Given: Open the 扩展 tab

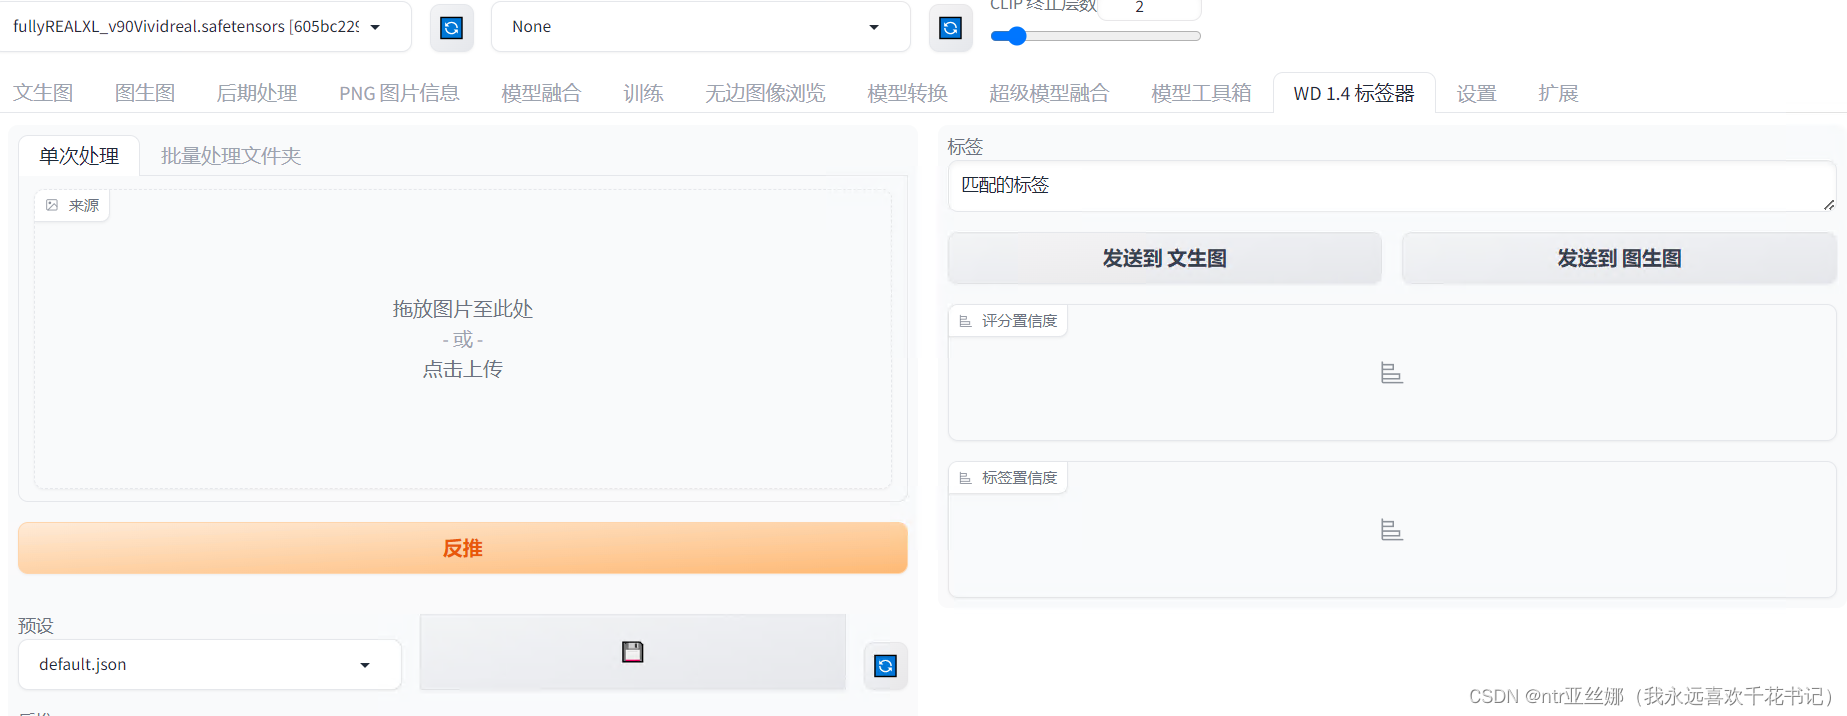Looking at the screenshot, I should pyautogui.click(x=1558, y=93).
